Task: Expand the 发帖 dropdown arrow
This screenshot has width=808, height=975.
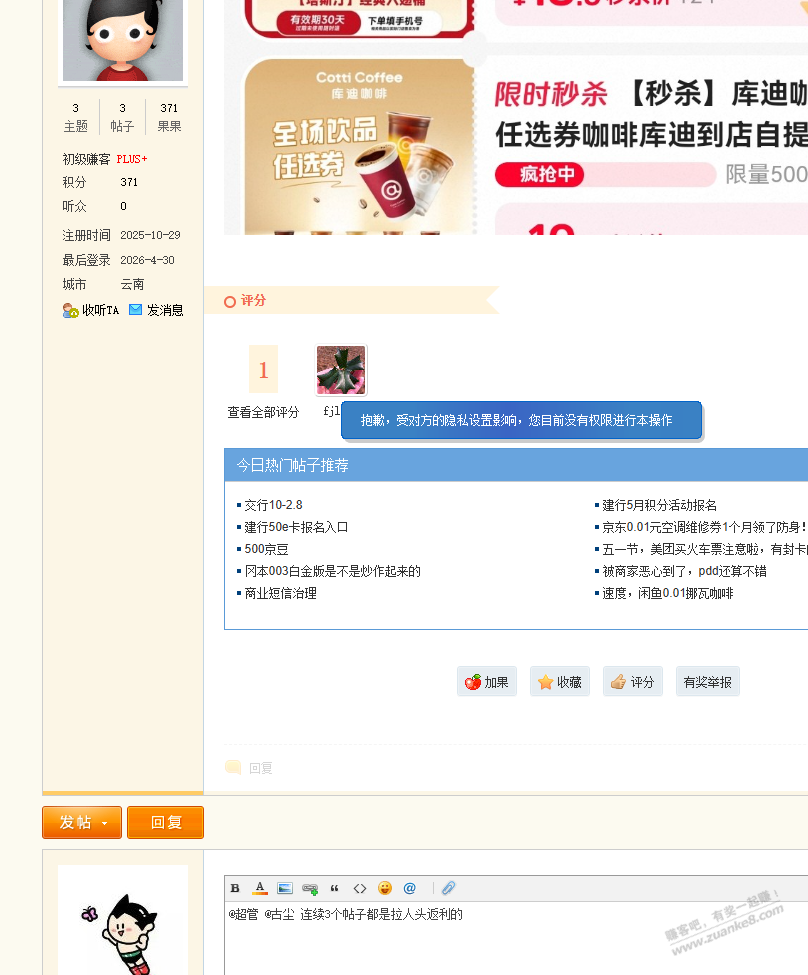Action: [x=105, y=823]
